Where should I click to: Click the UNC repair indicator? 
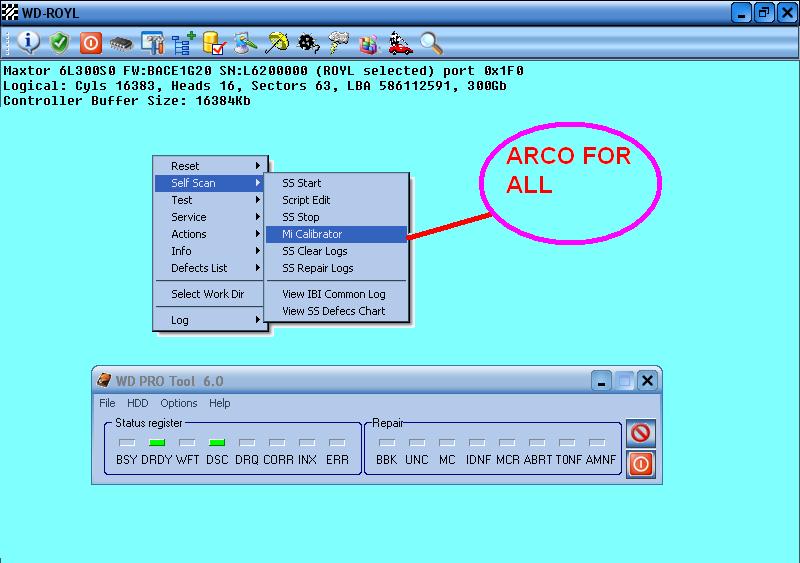417,442
